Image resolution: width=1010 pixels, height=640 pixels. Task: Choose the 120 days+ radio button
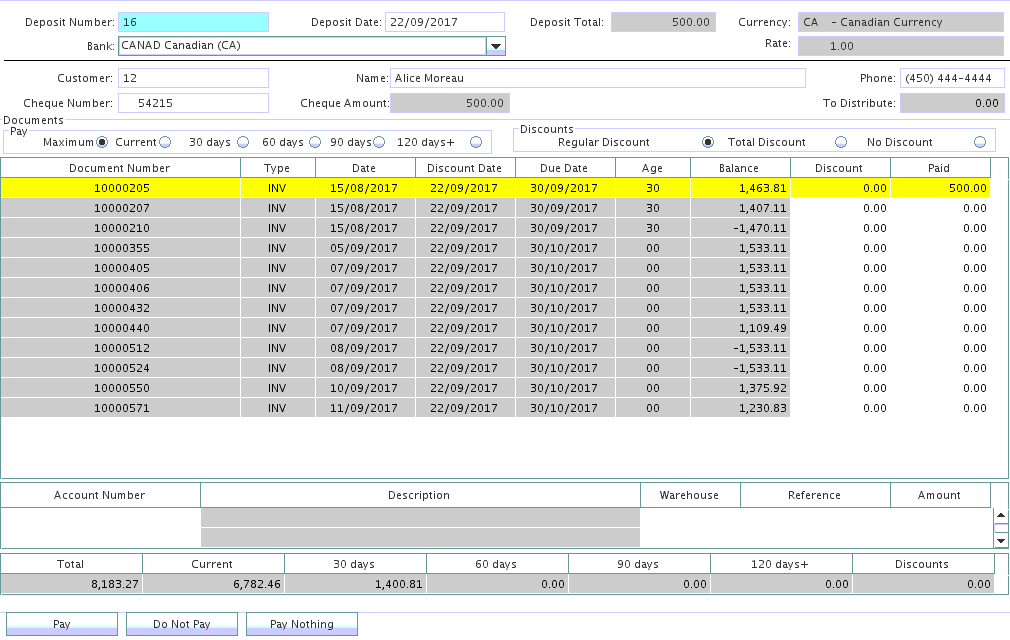click(x=476, y=142)
